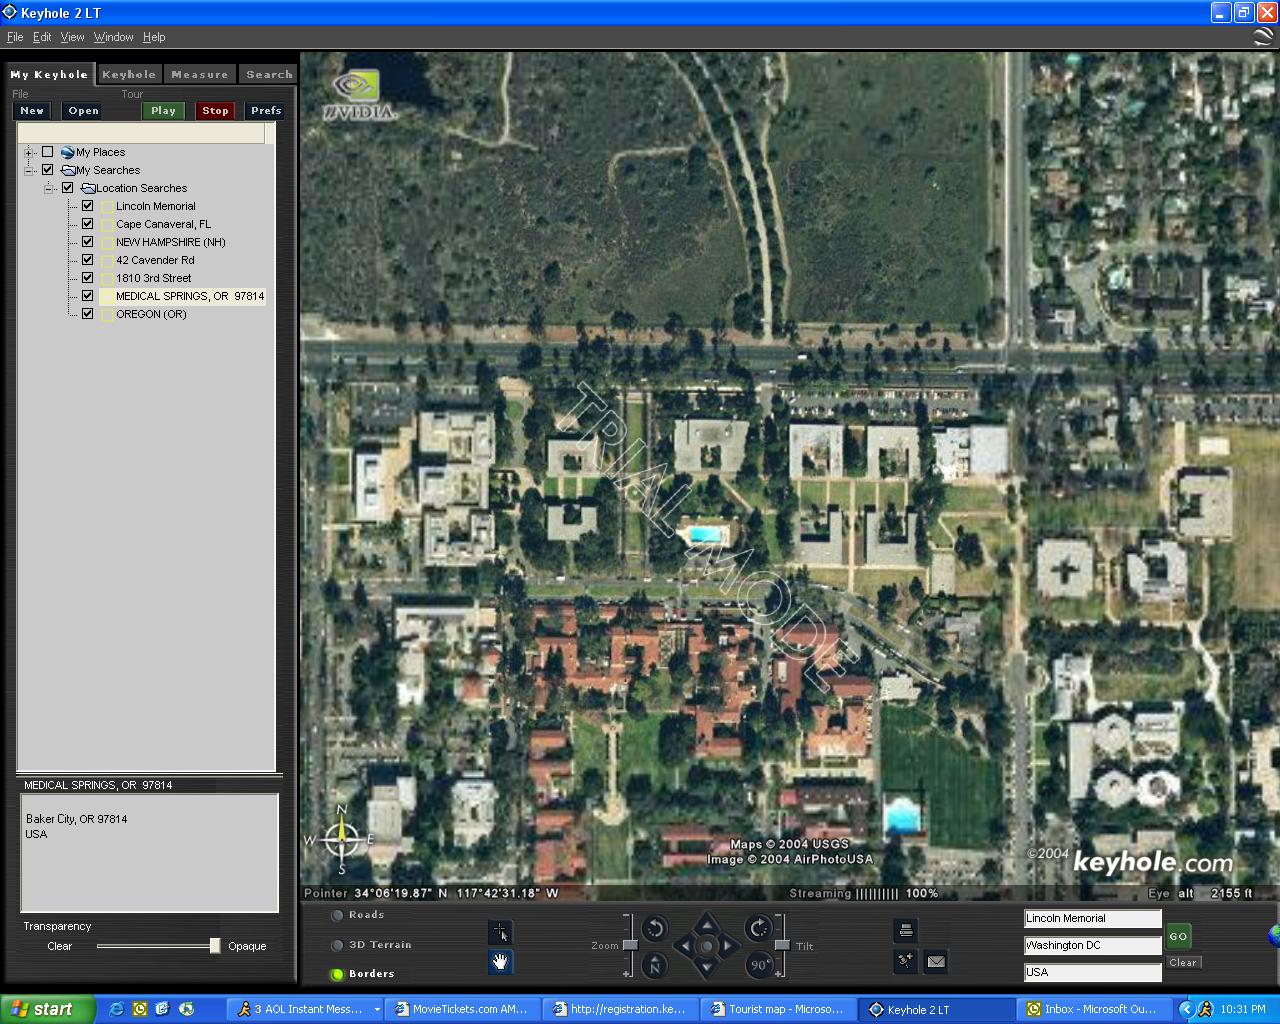This screenshot has width=1280, height=1024.
Task: Switch to the Search tab
Action: [x=269, y=74]
